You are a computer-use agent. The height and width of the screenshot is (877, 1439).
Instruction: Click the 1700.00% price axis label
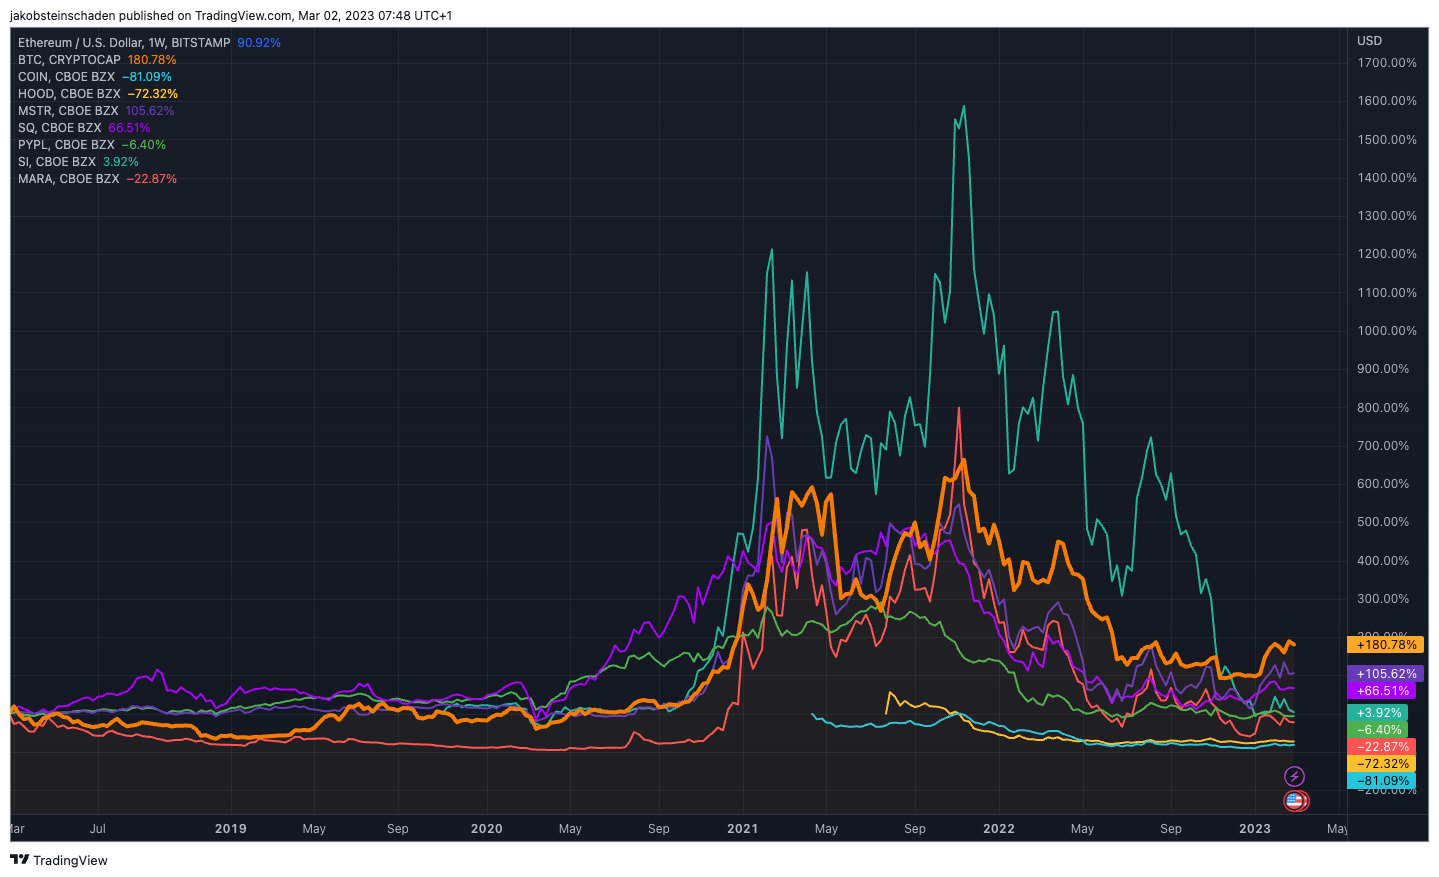1387,63
